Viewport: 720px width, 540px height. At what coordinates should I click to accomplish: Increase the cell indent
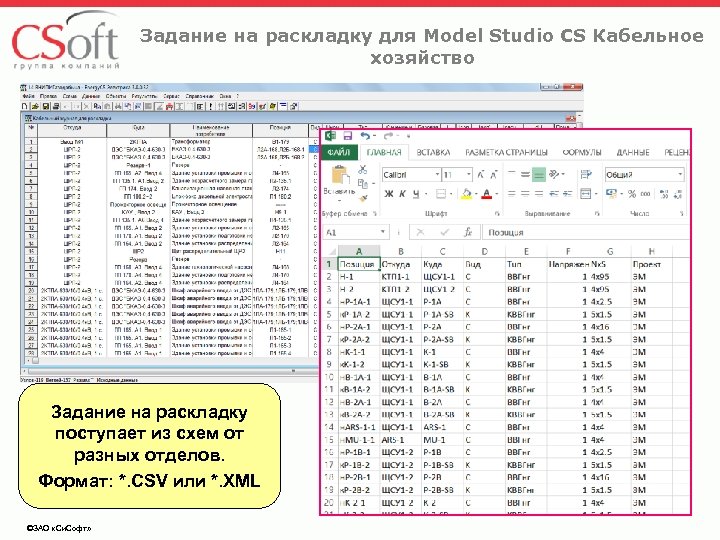(568, 194)
